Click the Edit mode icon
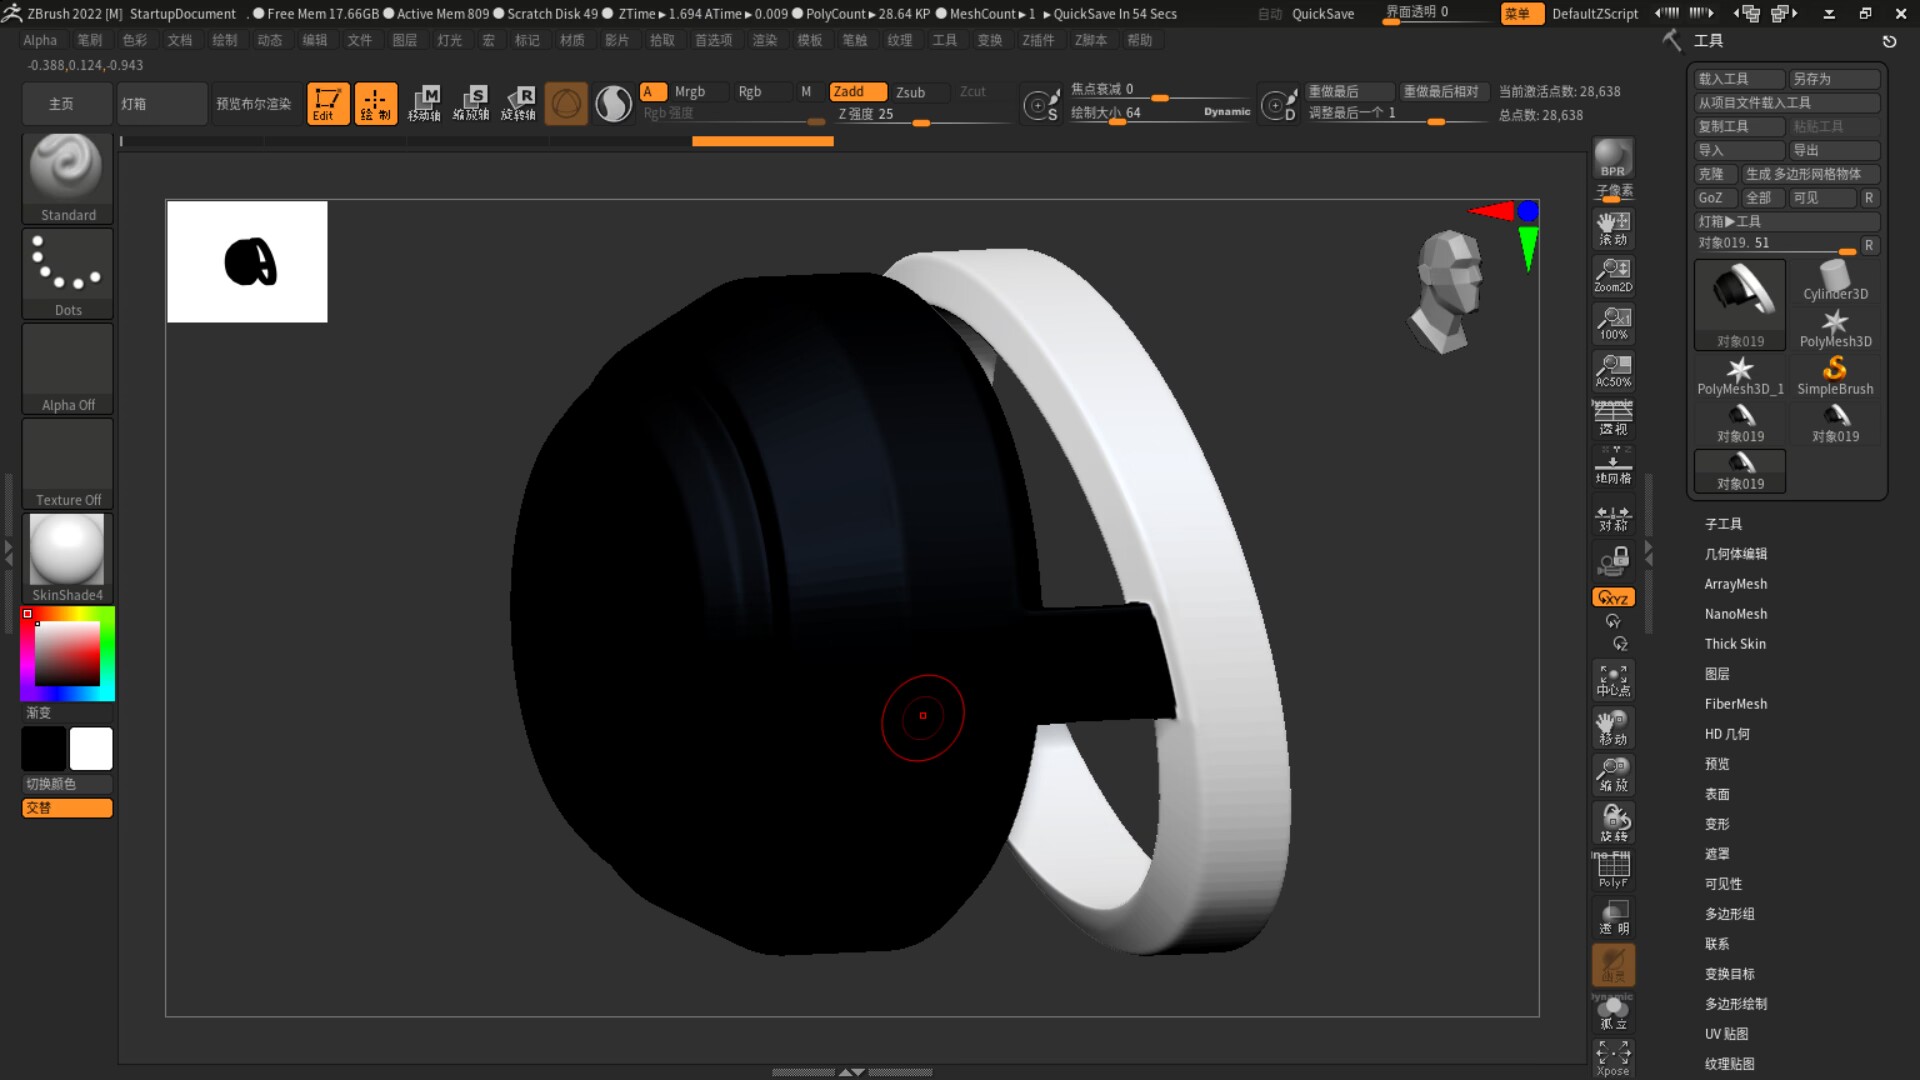The image size is (1920, 1080). pos(327,103)
